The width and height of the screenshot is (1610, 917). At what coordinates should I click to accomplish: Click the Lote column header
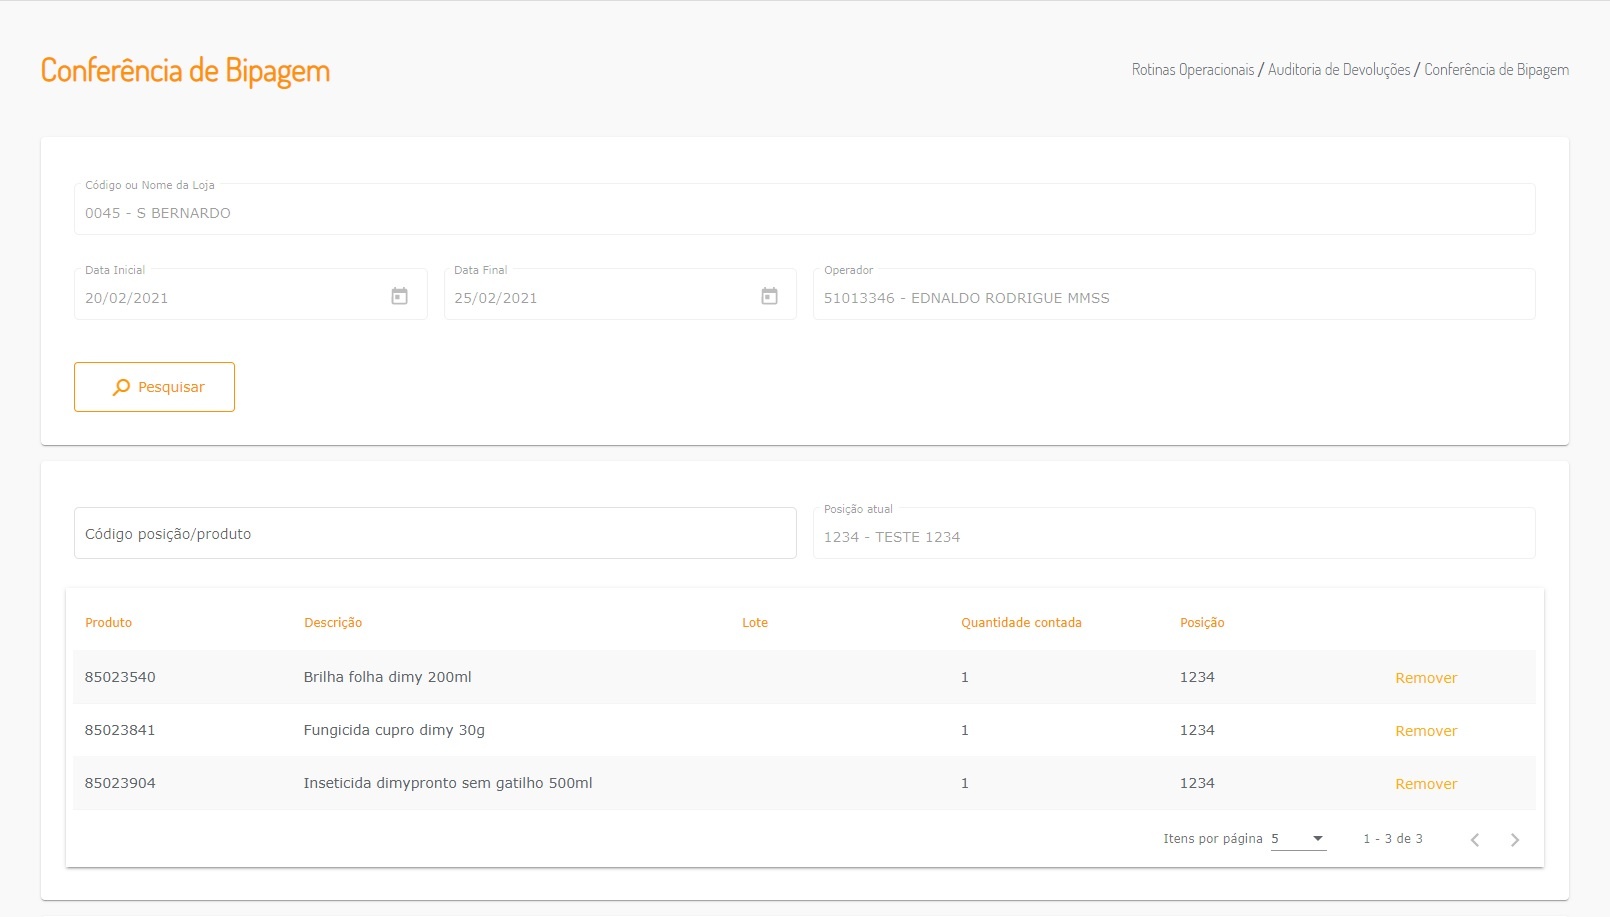(755, 623)
